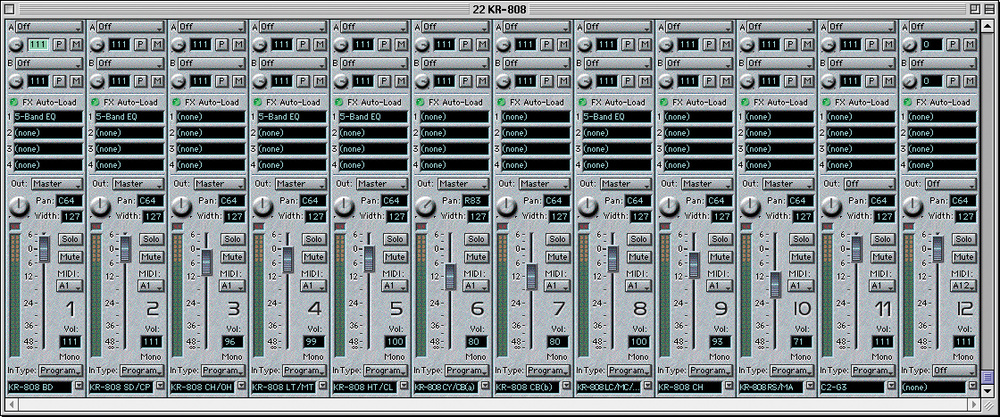Open the MIDI 'A1' dropdown on channel 8
Image resolution: width=1000 pixels, height=417 pixels.
[637, 286]
